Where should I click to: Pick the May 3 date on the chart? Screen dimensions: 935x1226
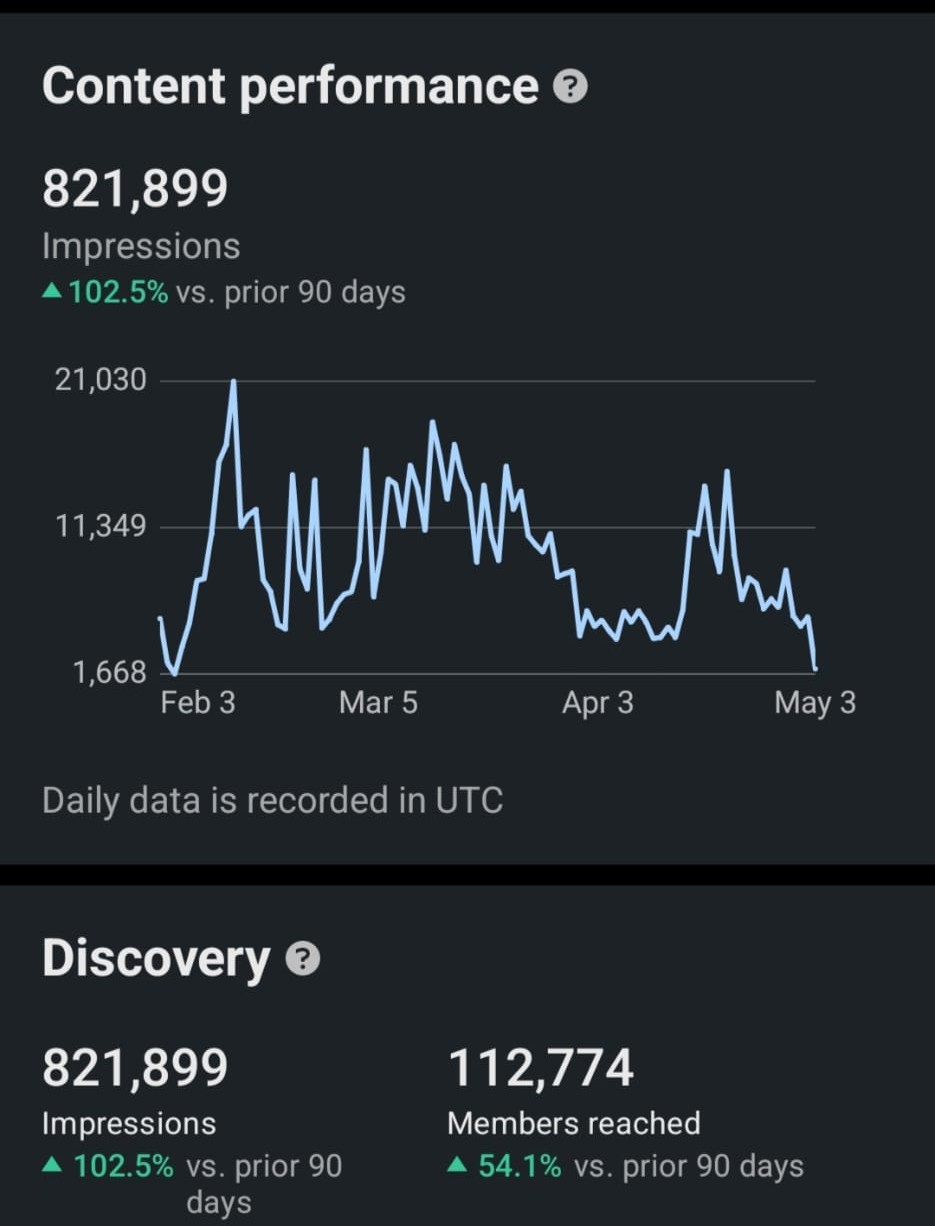click(x=815, y=703)
